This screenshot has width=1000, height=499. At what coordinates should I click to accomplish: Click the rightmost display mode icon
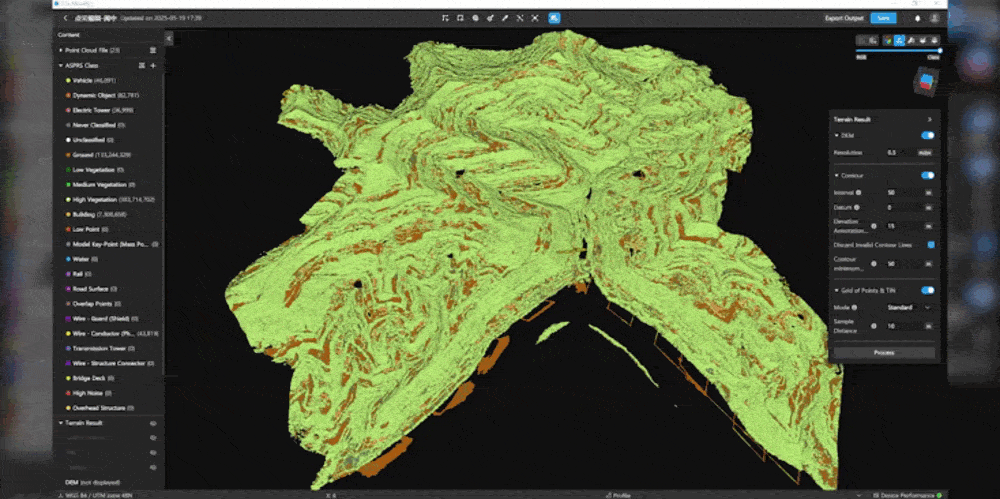pos(934,40)
